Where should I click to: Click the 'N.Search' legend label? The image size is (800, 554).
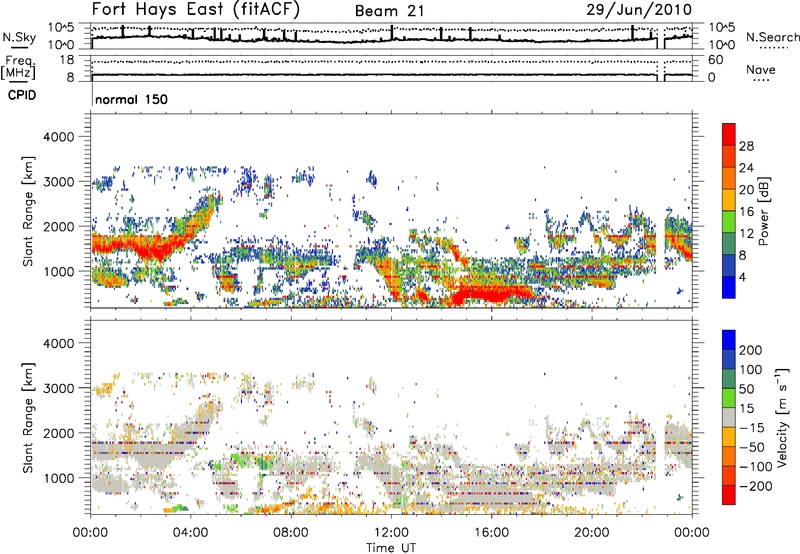[x=773, y=37]
